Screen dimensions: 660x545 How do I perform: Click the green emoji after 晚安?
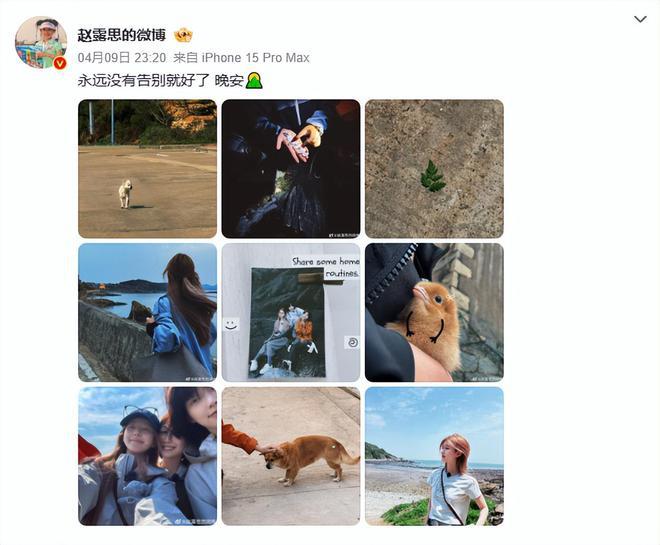click(254, 80)
